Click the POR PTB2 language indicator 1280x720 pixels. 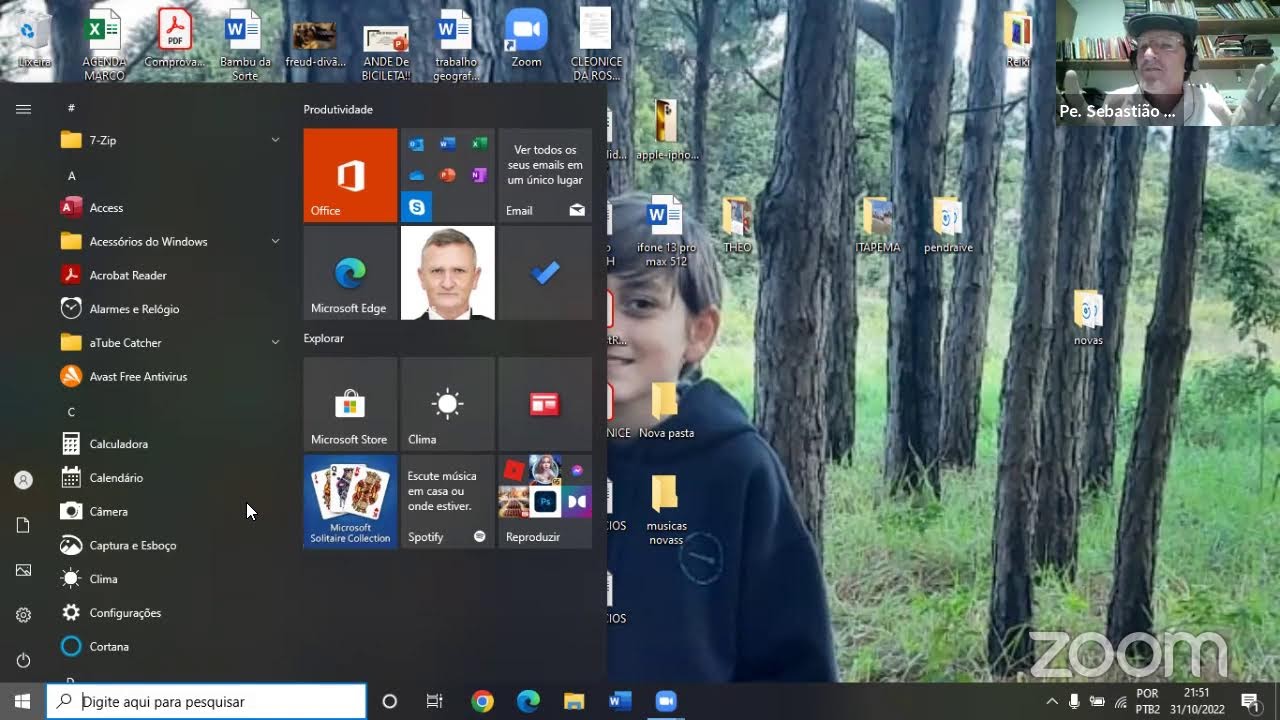pos(1147,701)
